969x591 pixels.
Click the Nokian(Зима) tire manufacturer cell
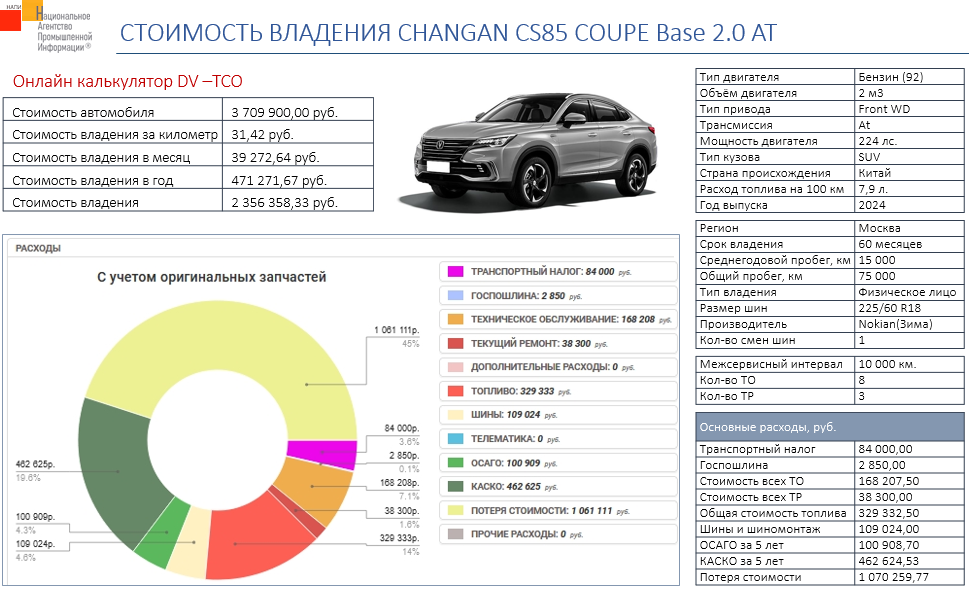pyautogui.click(x=909, y=324)
